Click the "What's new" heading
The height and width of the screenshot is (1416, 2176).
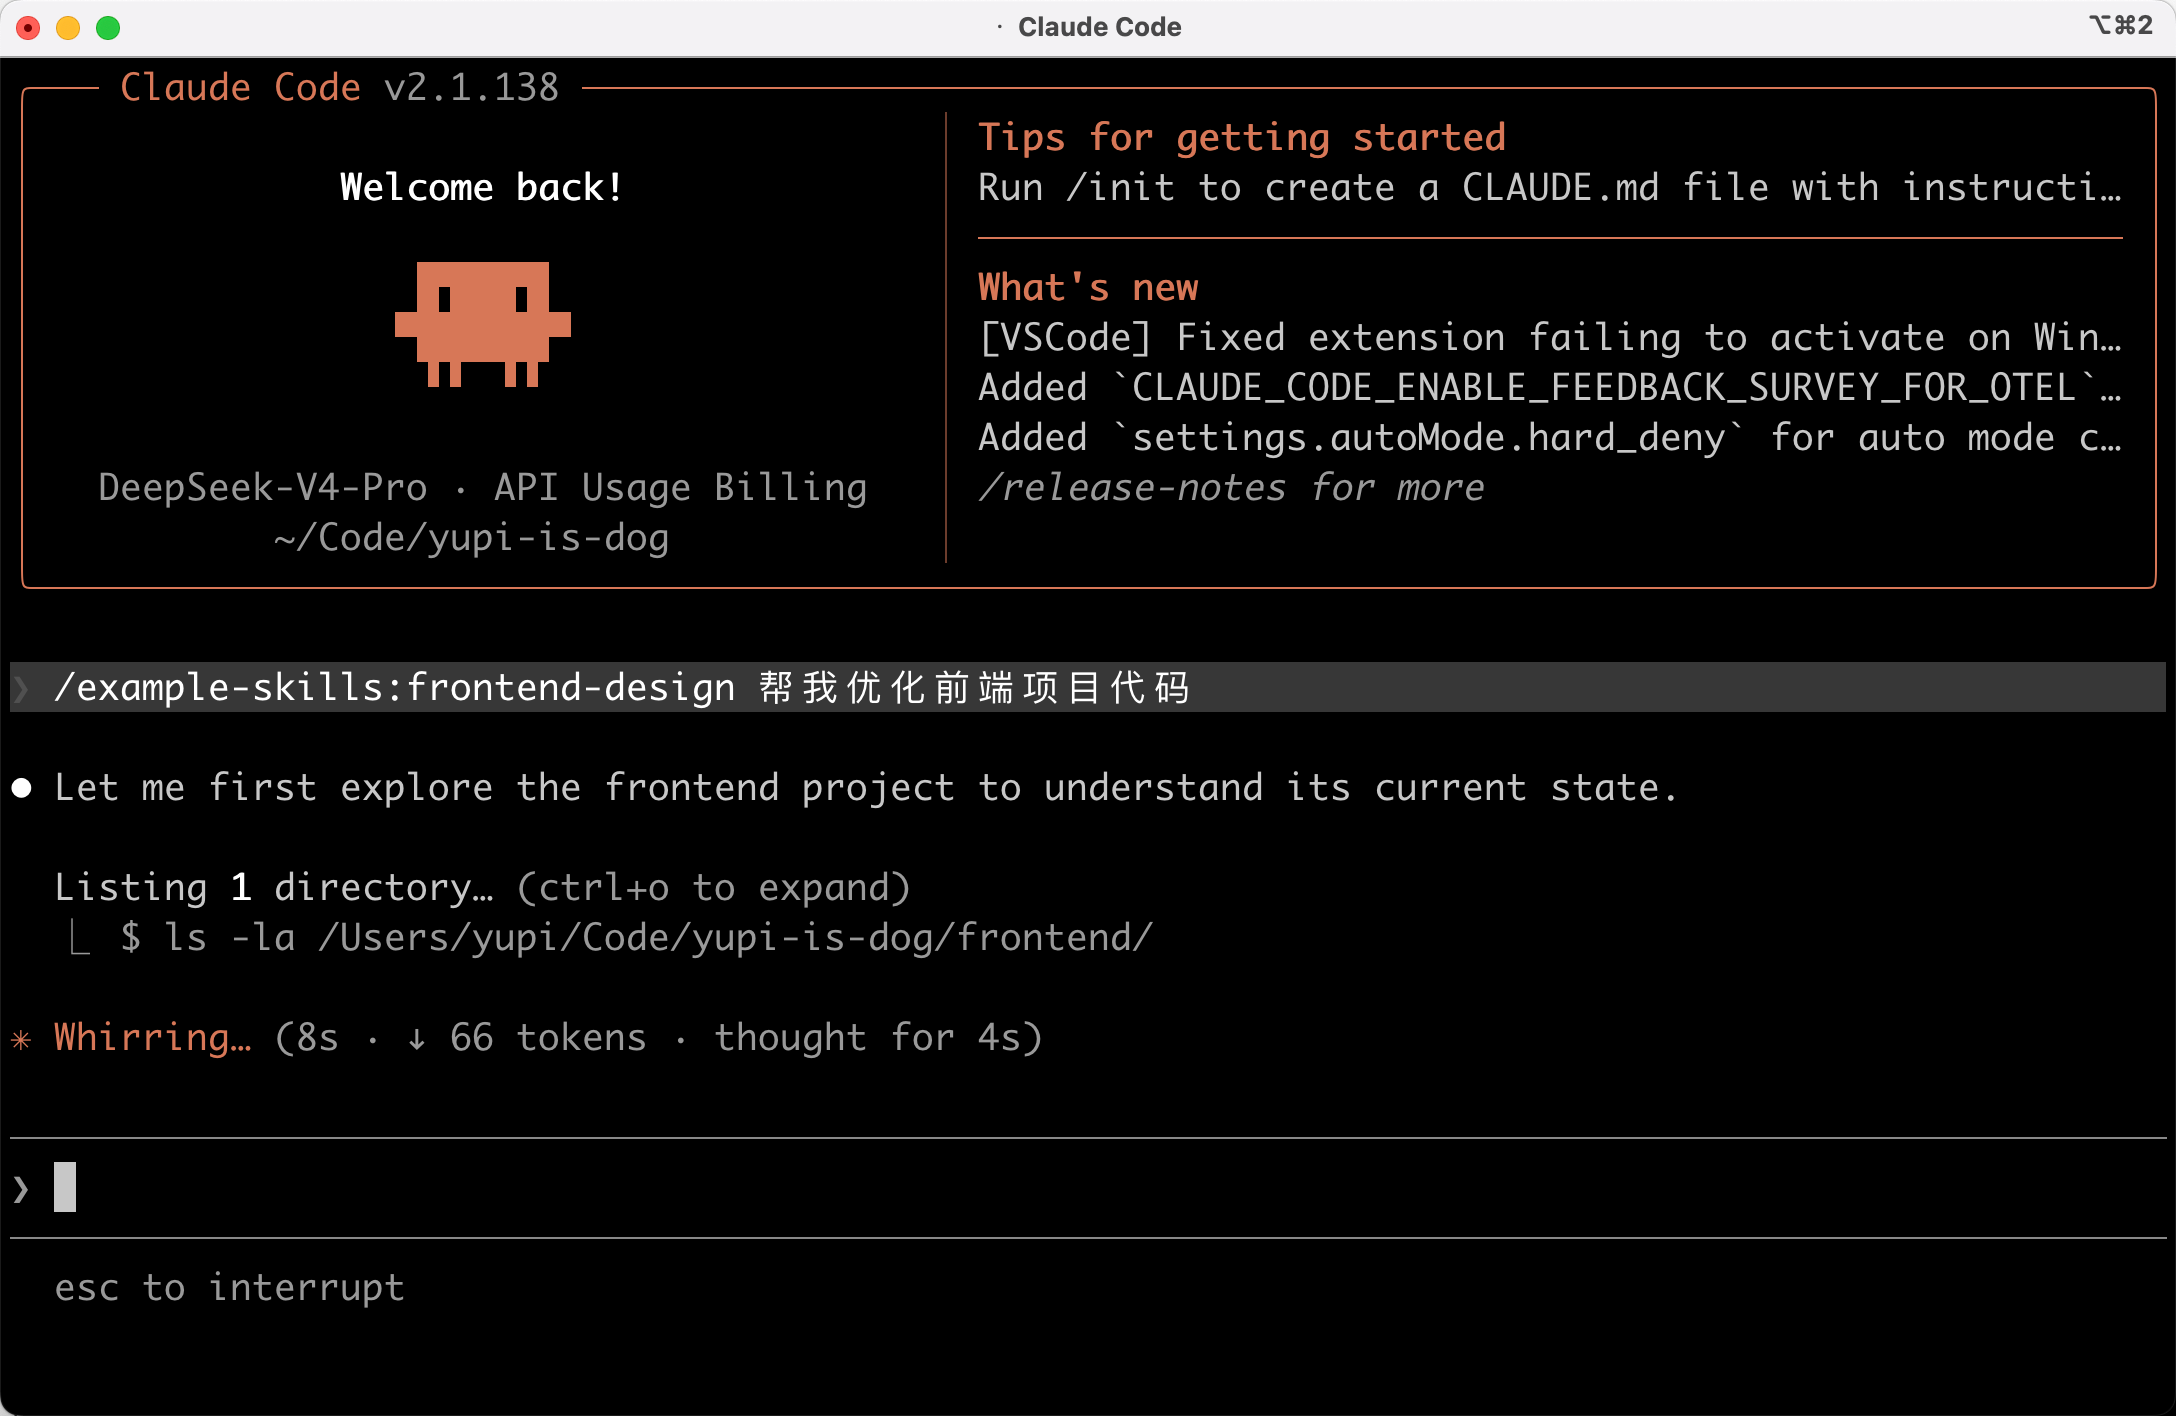[1088, 288]
